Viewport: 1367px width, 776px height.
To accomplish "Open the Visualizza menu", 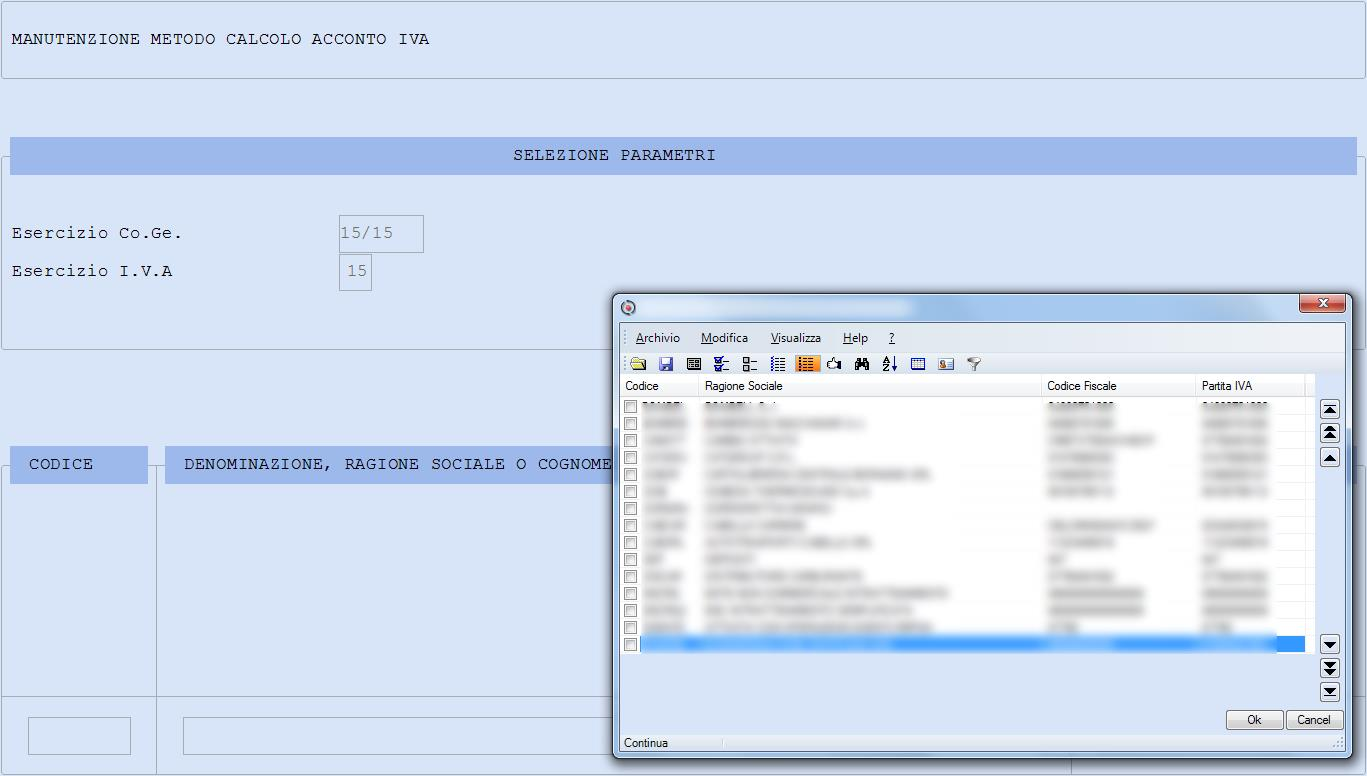I will point(796,338).
